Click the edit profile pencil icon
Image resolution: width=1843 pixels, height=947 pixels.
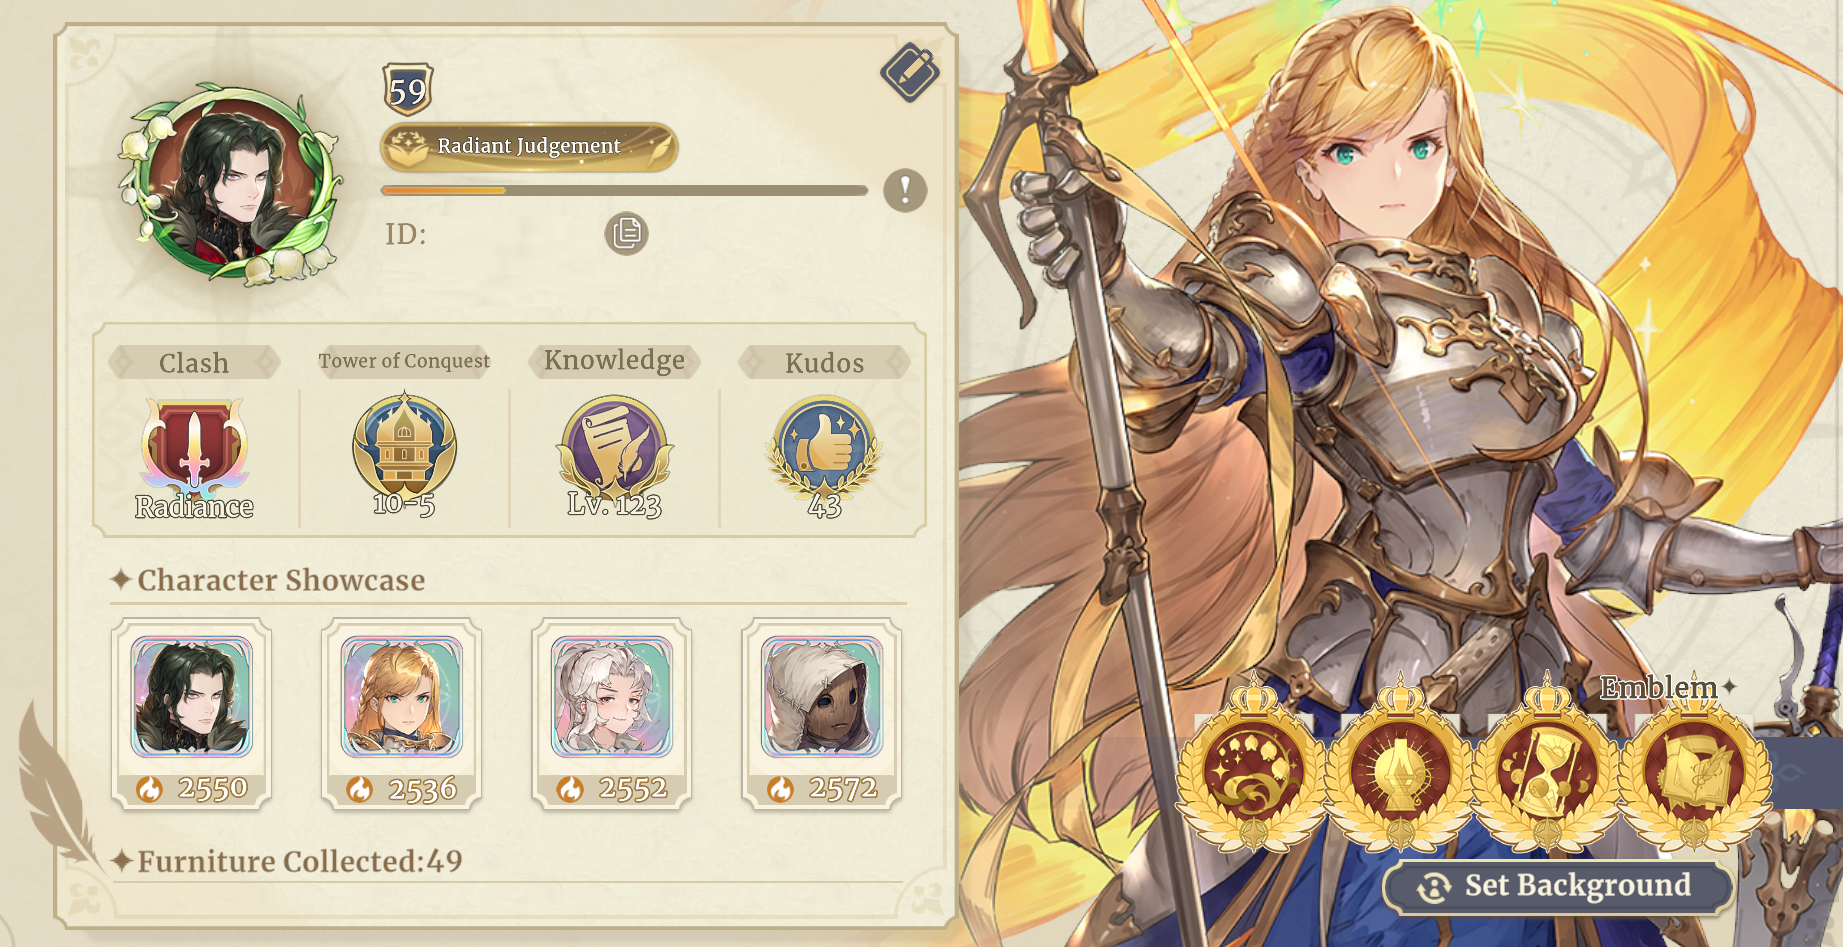[909, 73]
